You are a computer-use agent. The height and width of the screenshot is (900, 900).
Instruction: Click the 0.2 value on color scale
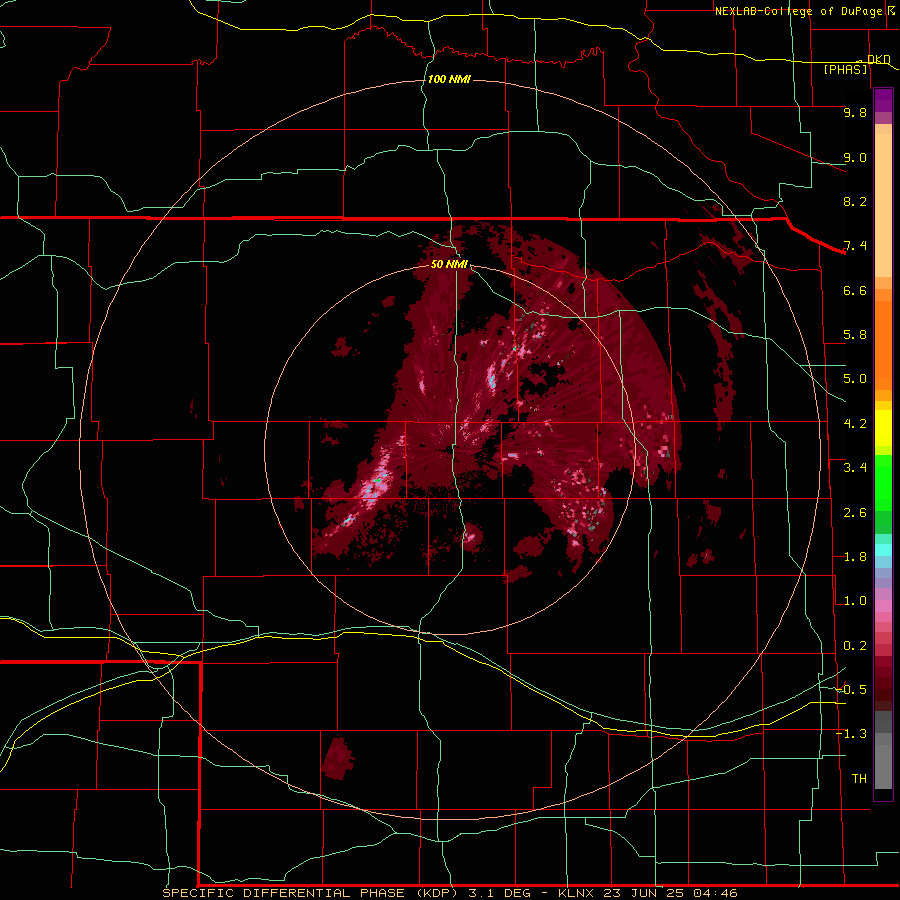[855, 646]
